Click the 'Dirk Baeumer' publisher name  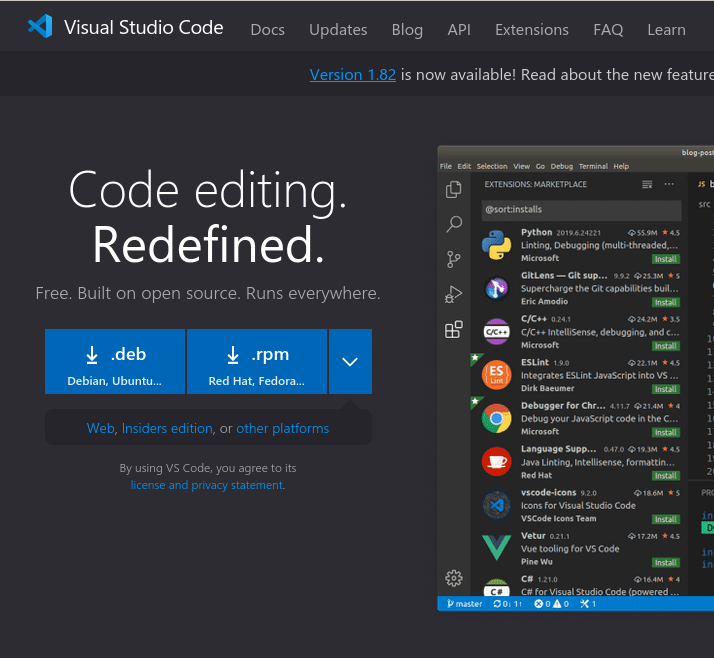coord(547,388)
